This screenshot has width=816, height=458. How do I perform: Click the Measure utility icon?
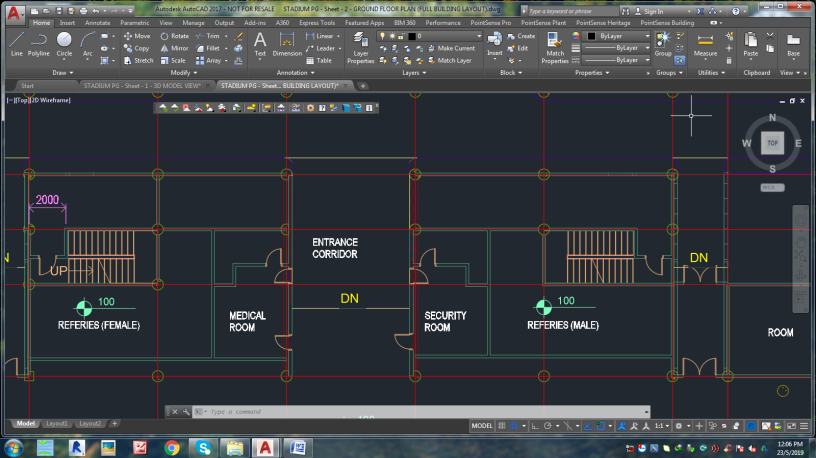(706, 43)
